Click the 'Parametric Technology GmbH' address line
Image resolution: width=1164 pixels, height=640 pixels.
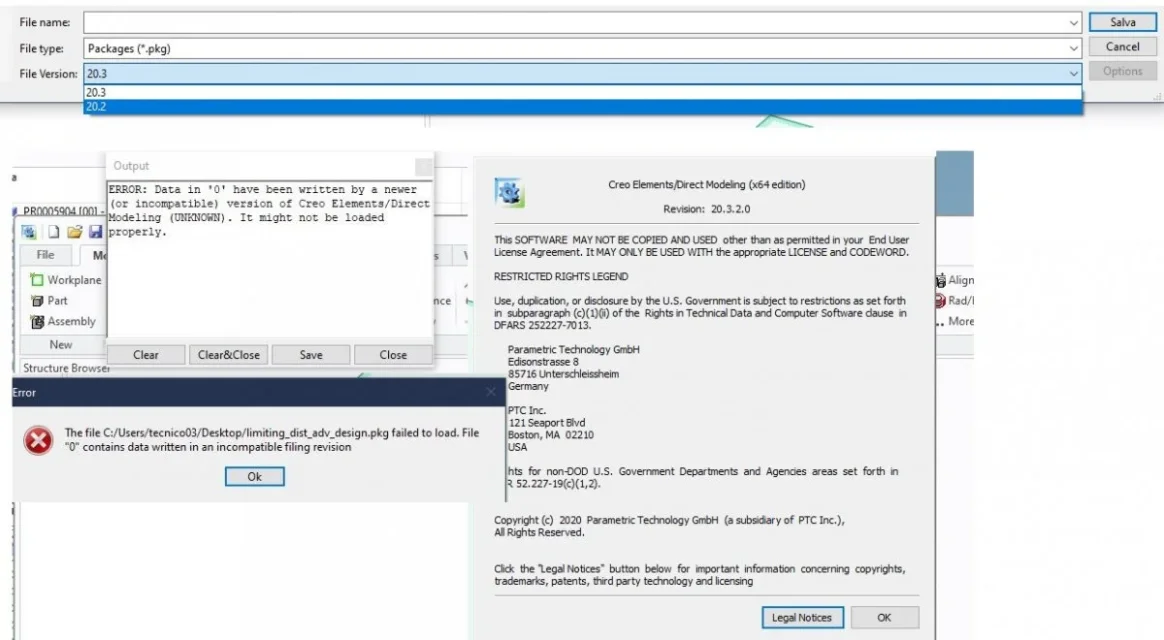point(573,349)
